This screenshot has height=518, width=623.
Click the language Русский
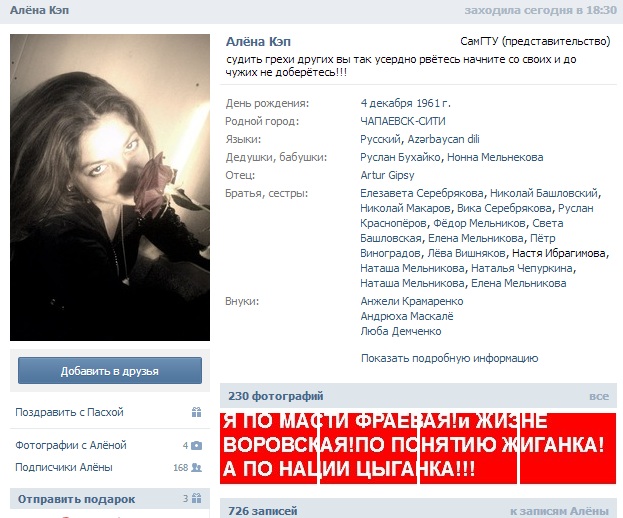[x=380, y=139]
